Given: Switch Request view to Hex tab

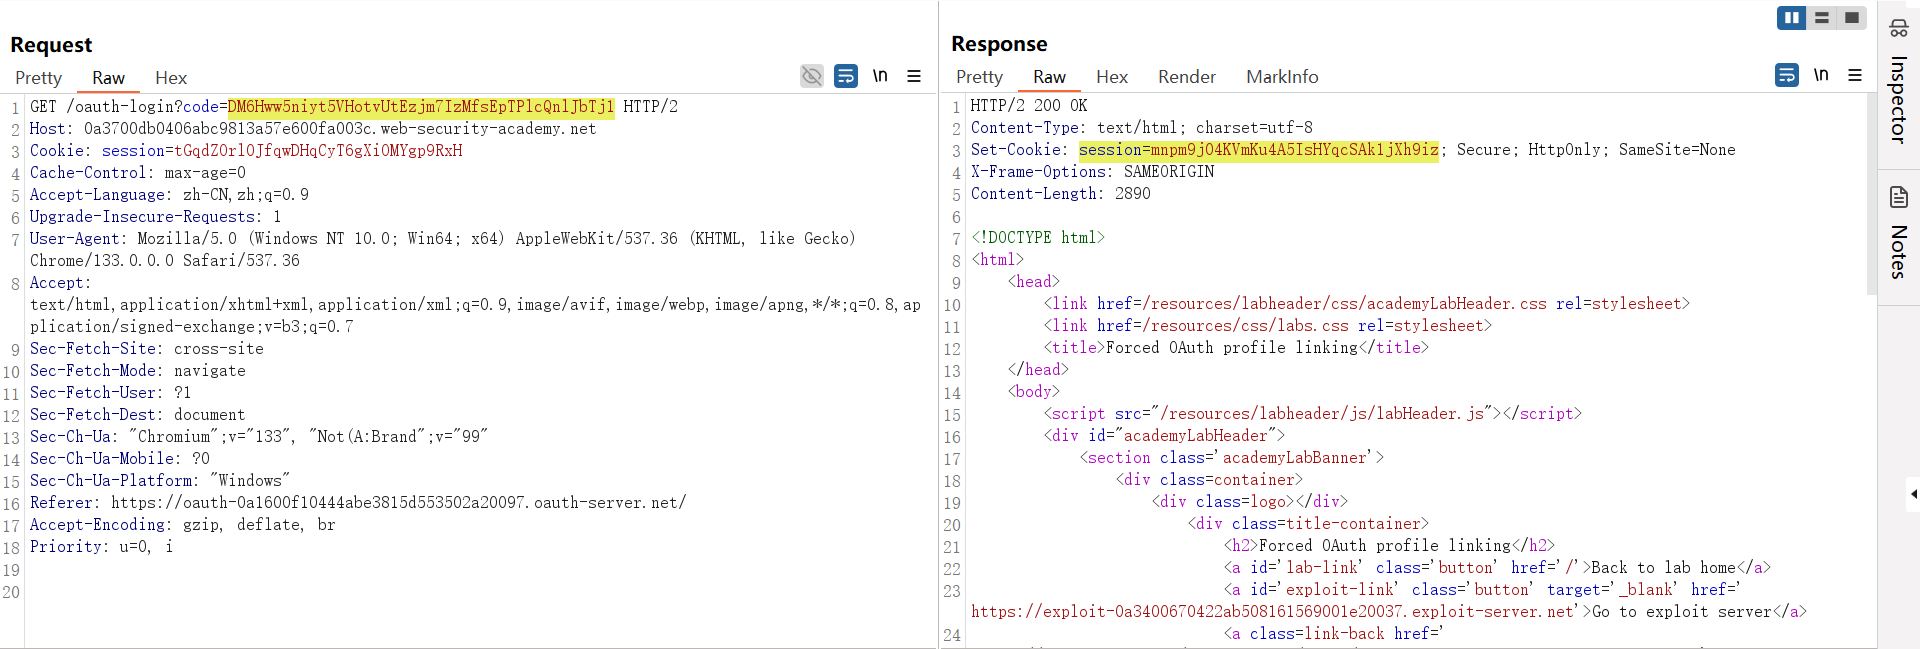Looking at the screenshot, I should pos(171,78).
